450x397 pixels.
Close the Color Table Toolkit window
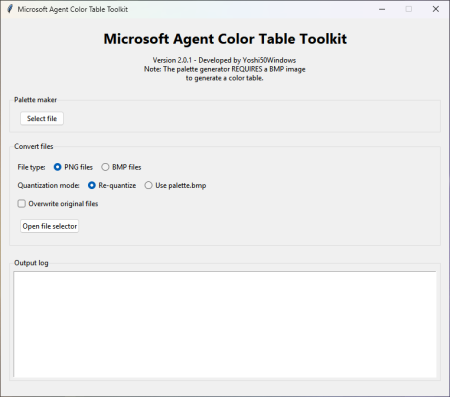[436, 9]
